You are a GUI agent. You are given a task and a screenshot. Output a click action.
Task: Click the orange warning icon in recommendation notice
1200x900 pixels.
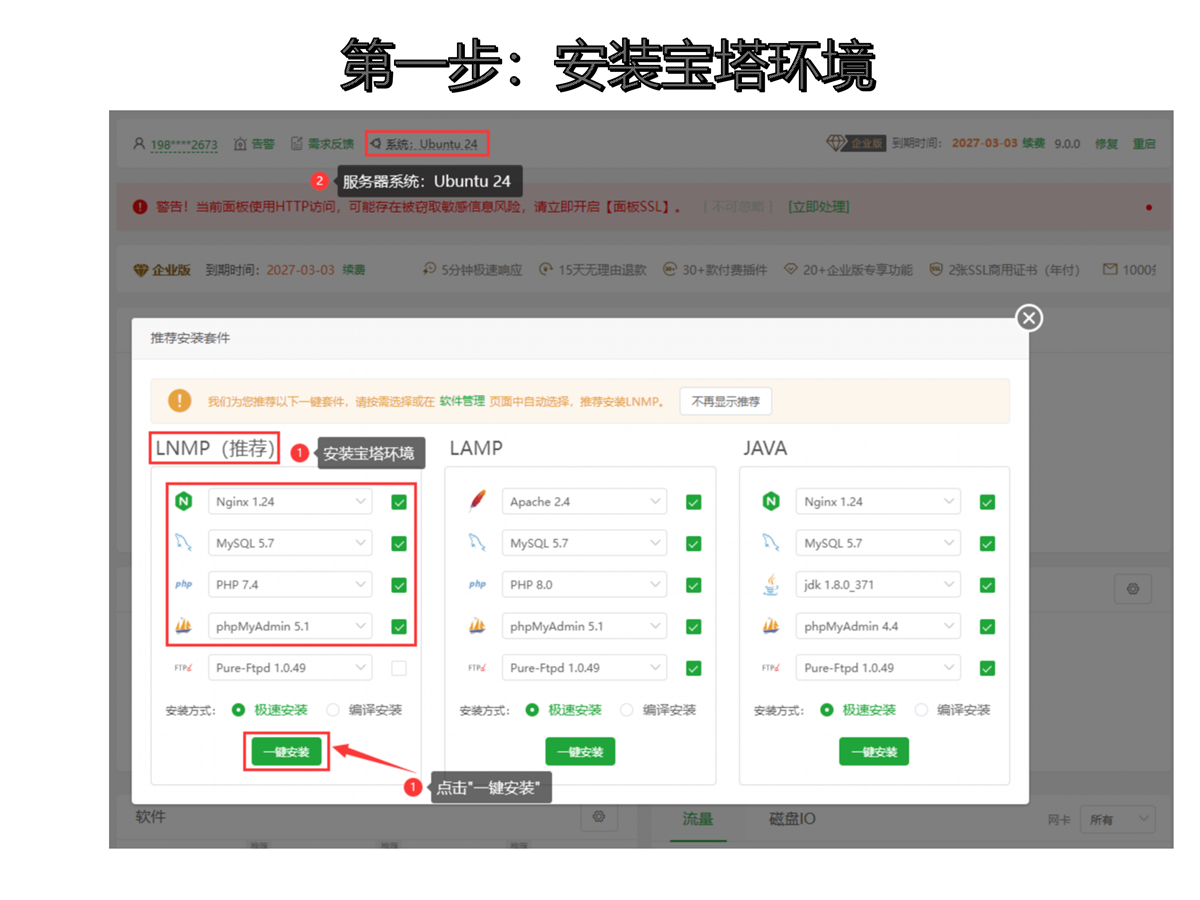click(179, 401)
